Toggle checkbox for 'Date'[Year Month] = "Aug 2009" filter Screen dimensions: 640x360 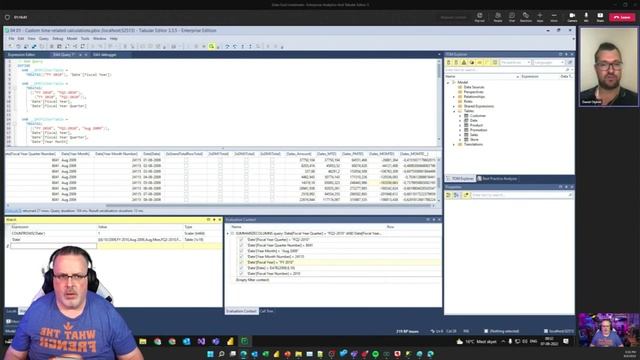click(241, 251)
